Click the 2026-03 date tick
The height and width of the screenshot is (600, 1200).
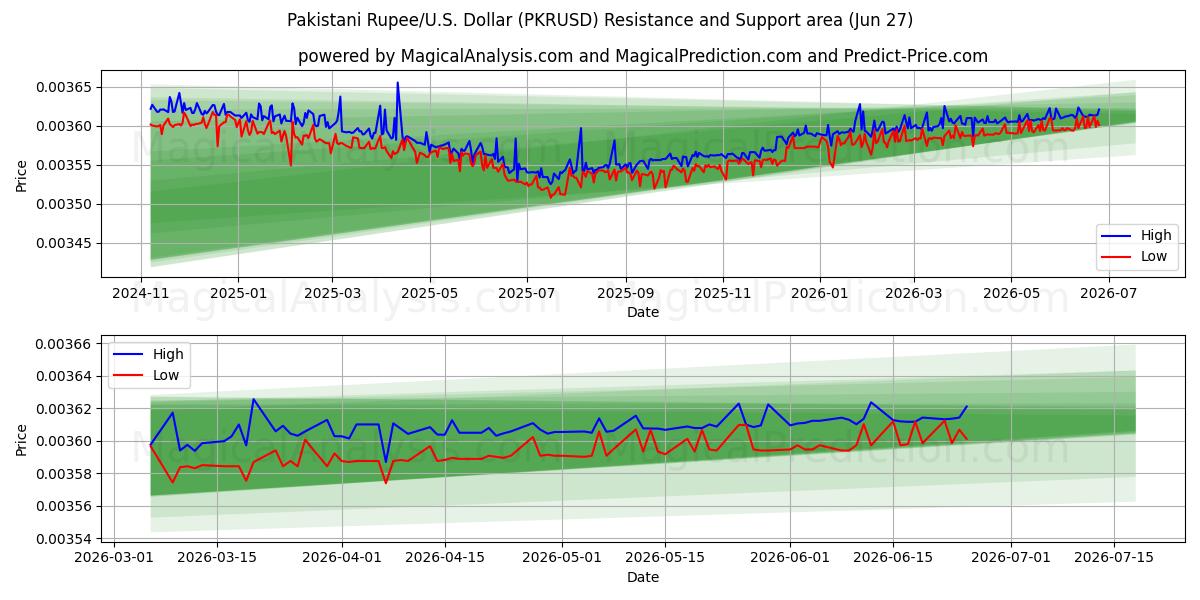tap(914, 293)
